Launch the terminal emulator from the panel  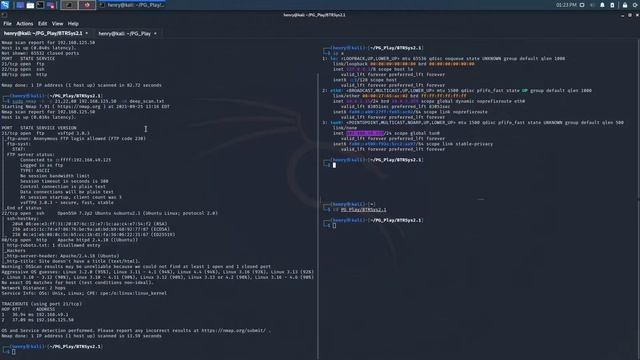pos(40,5)
